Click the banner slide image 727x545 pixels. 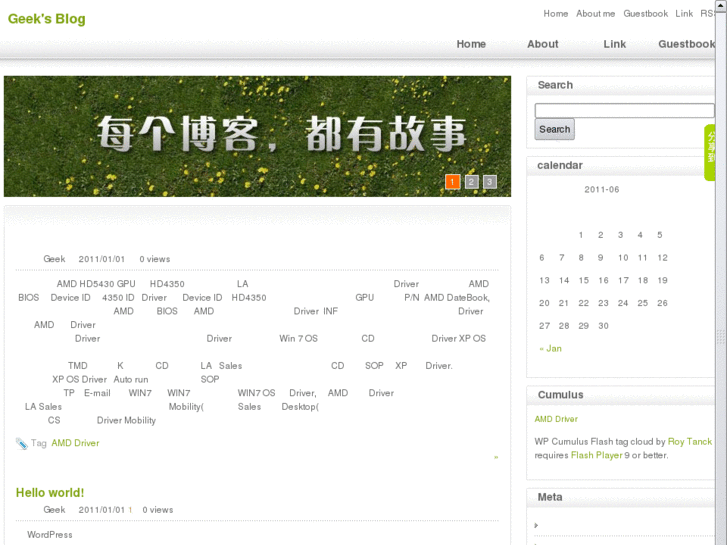click(257, 136)
